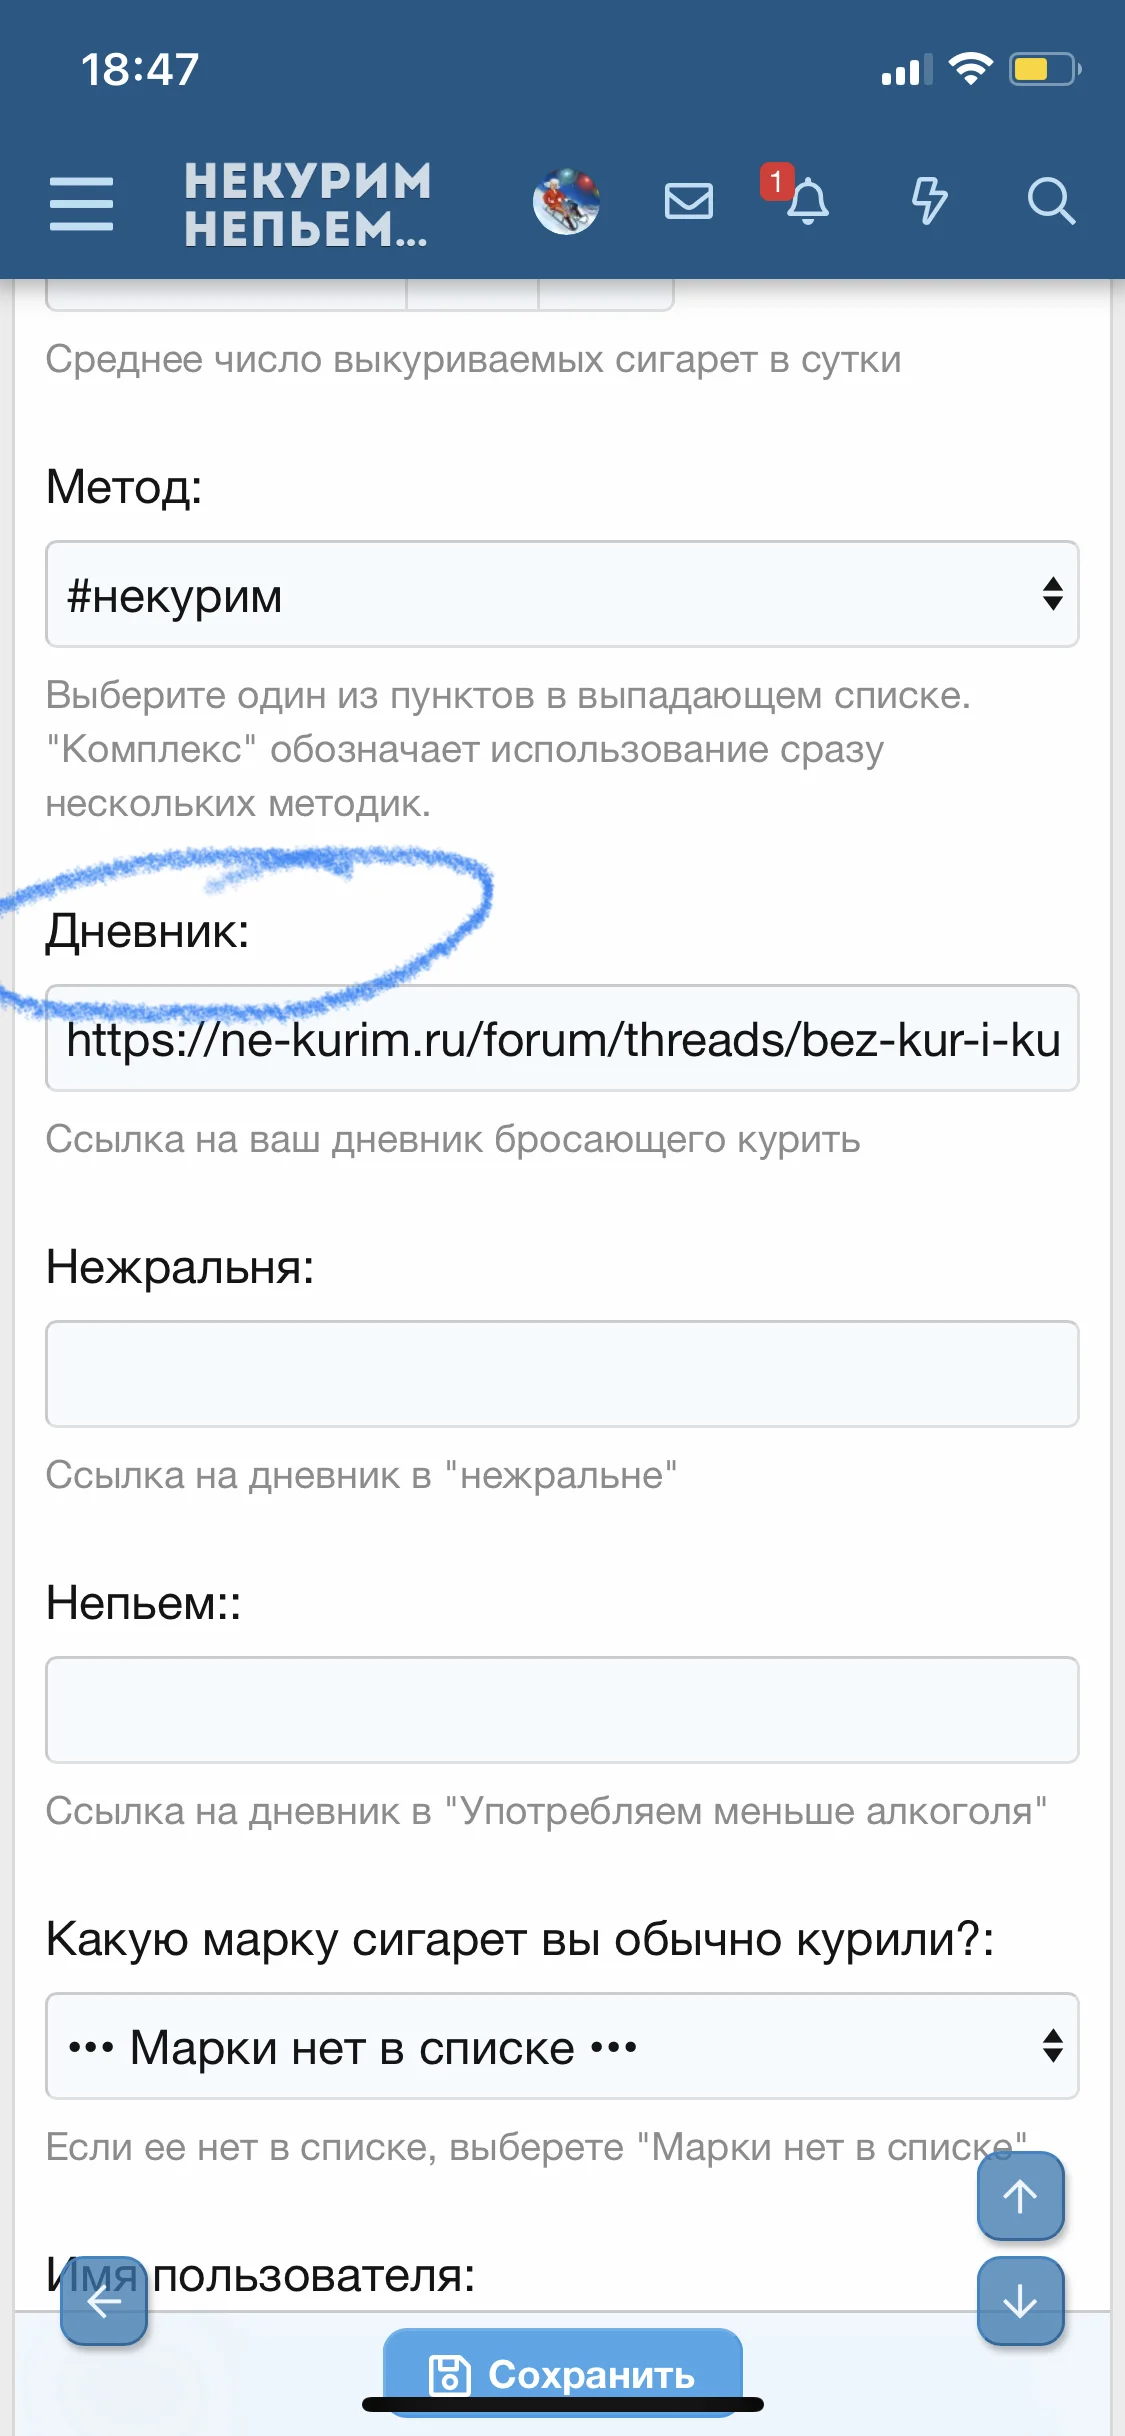Viewport: 1125px width, 2436px height.
Task: Tap the user avatar in header
Action: point(566,202)
